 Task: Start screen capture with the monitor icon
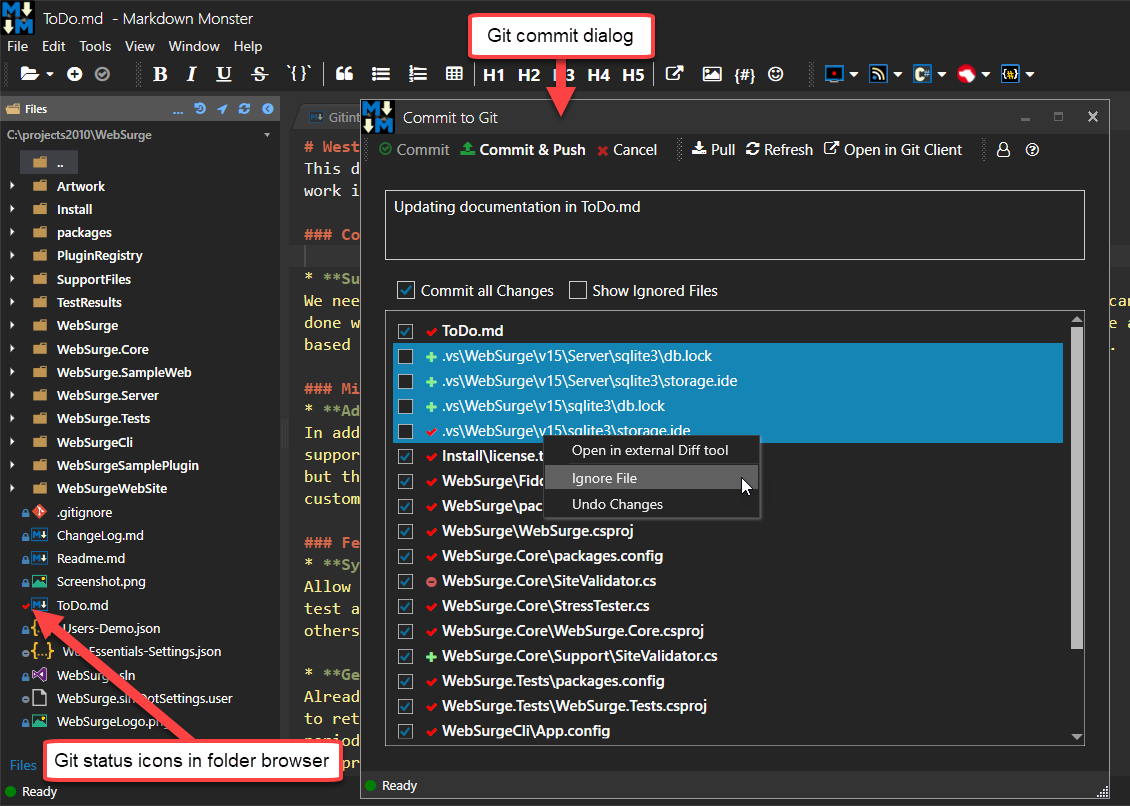(834, 74)
